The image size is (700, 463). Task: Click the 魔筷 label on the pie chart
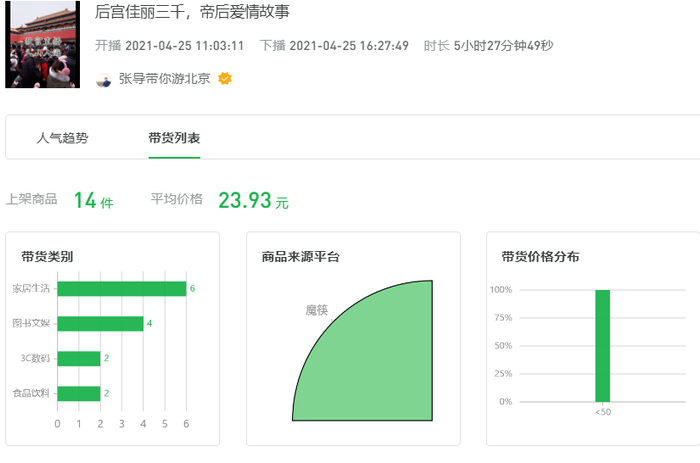[x=317, y=310]
